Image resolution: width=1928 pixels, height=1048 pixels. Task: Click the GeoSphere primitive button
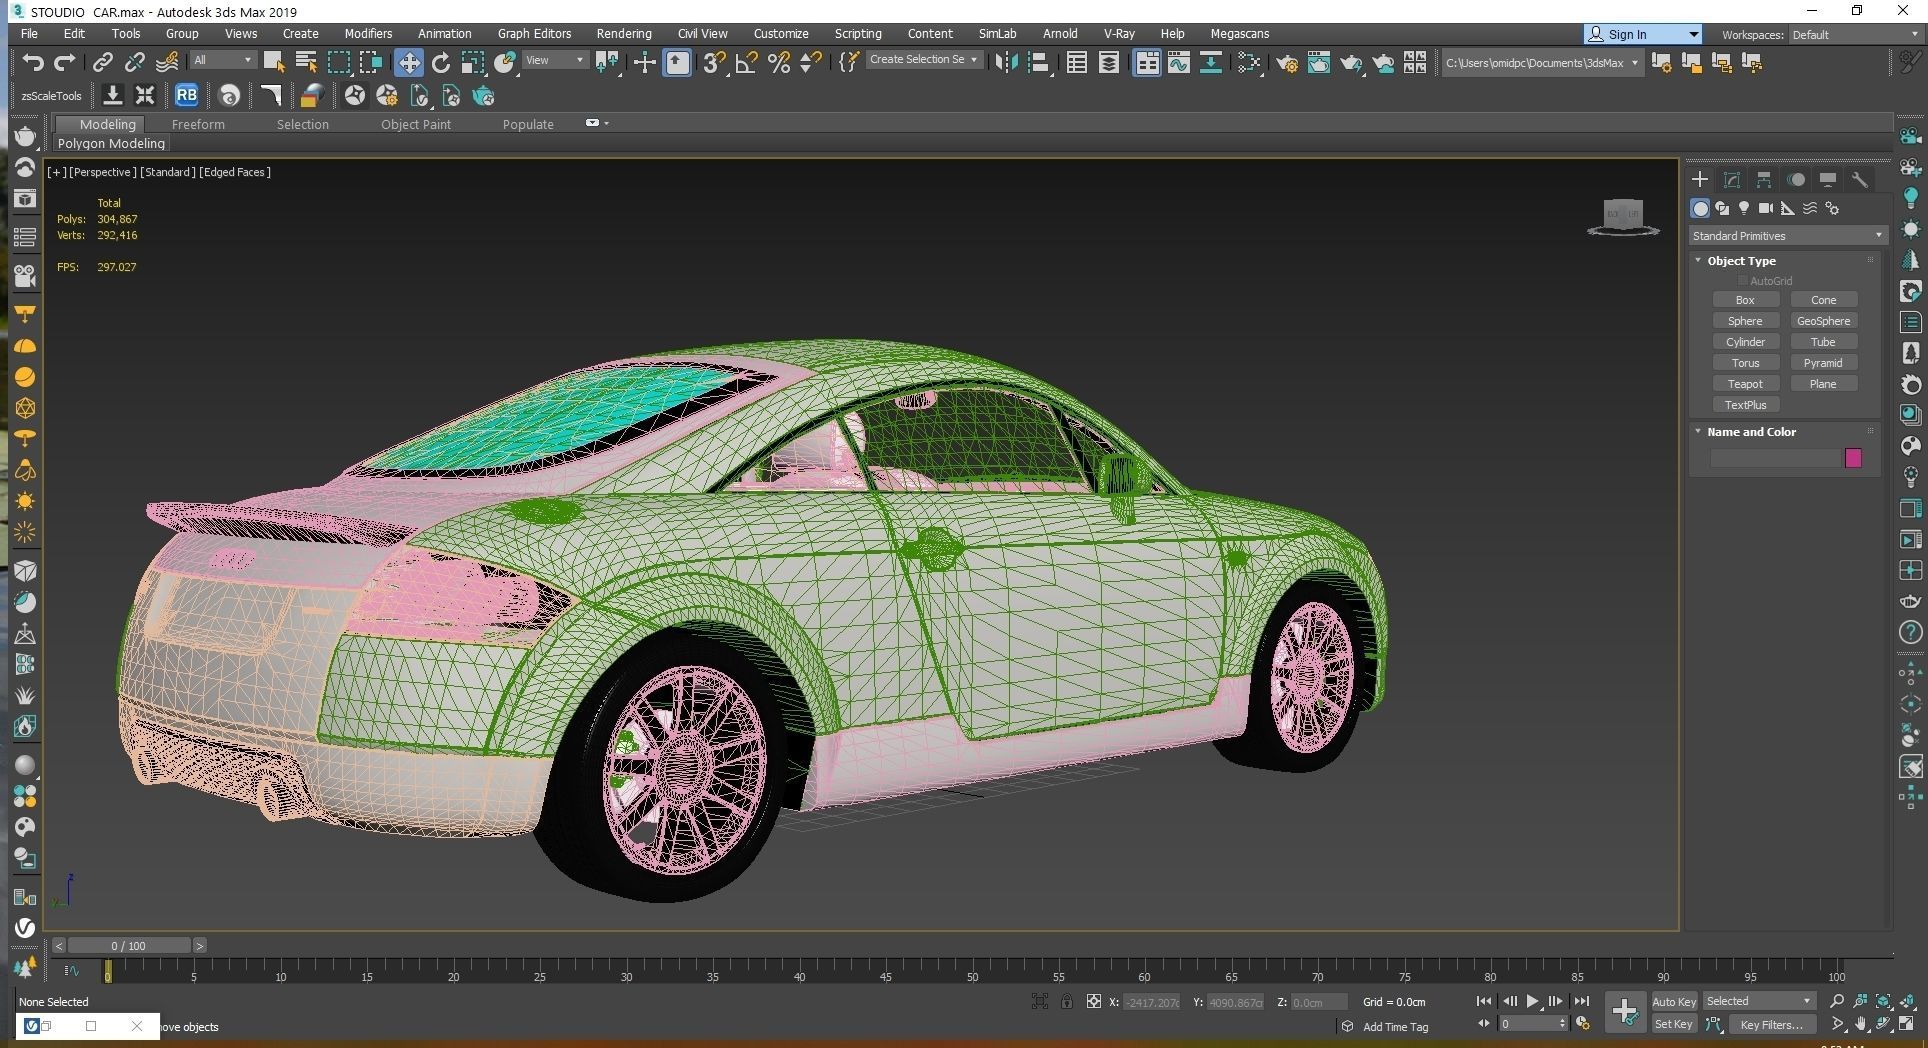point(1823,321)
